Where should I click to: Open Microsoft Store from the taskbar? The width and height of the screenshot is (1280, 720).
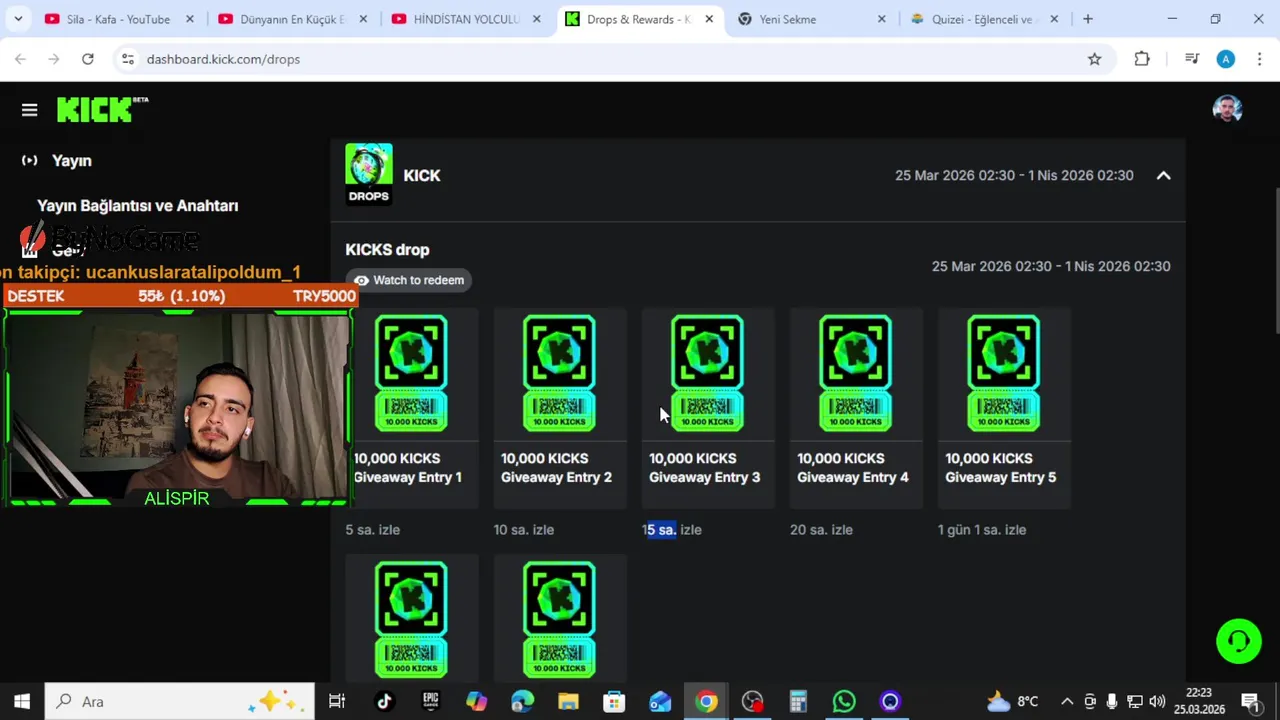(x=614, y=701)
